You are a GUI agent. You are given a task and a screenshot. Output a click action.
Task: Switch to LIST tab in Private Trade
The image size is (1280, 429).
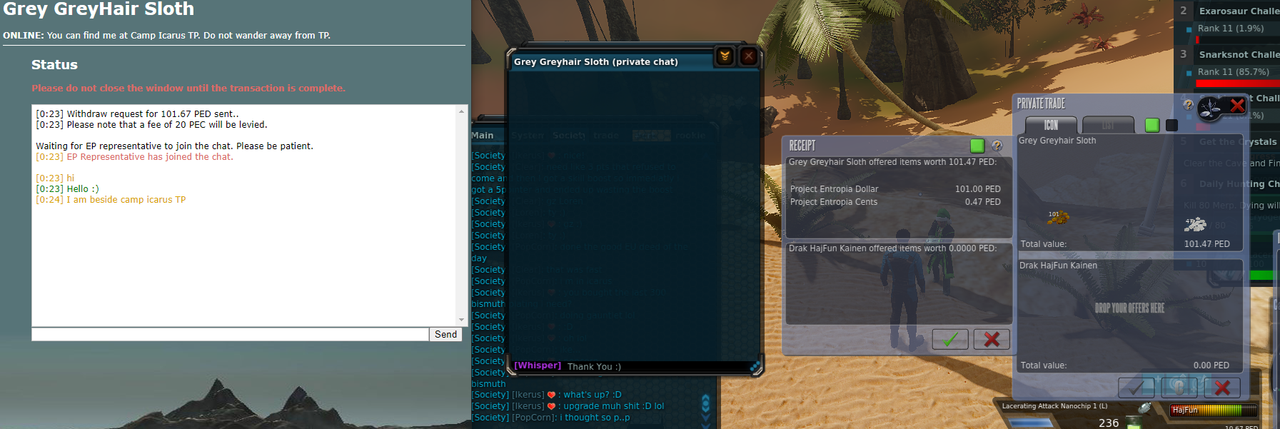point(1108,124)
